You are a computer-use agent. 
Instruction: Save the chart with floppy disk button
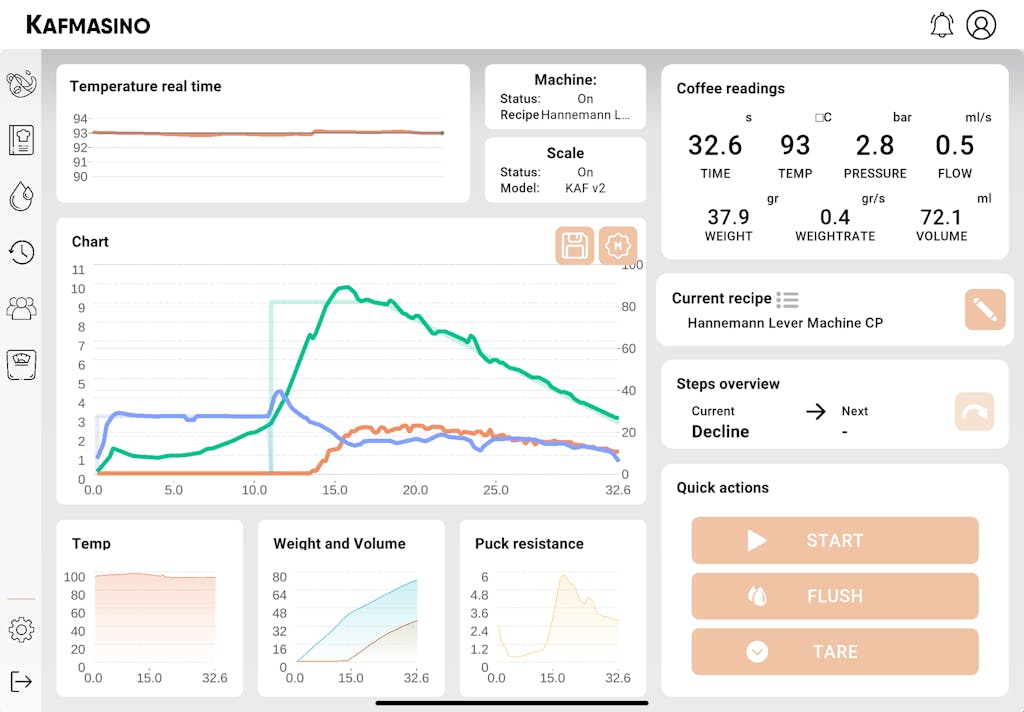[575, 246]
